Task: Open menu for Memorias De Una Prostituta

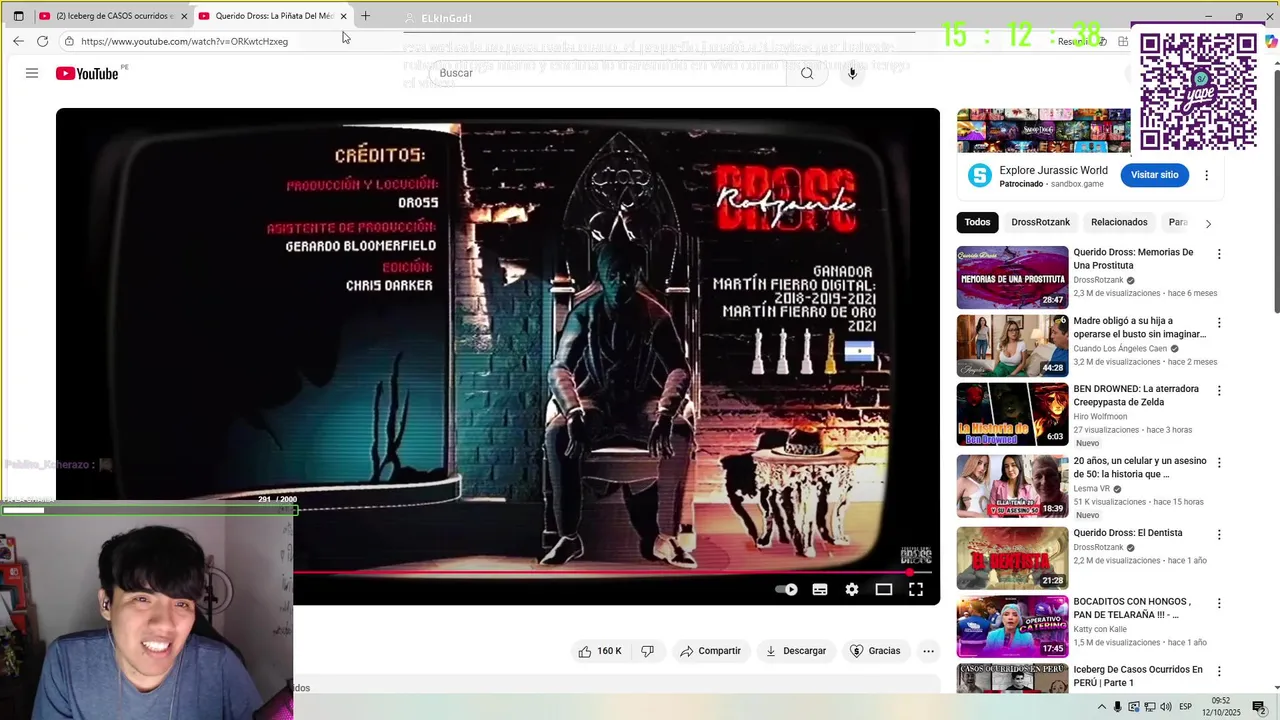Action: (x=1218, y=254)
